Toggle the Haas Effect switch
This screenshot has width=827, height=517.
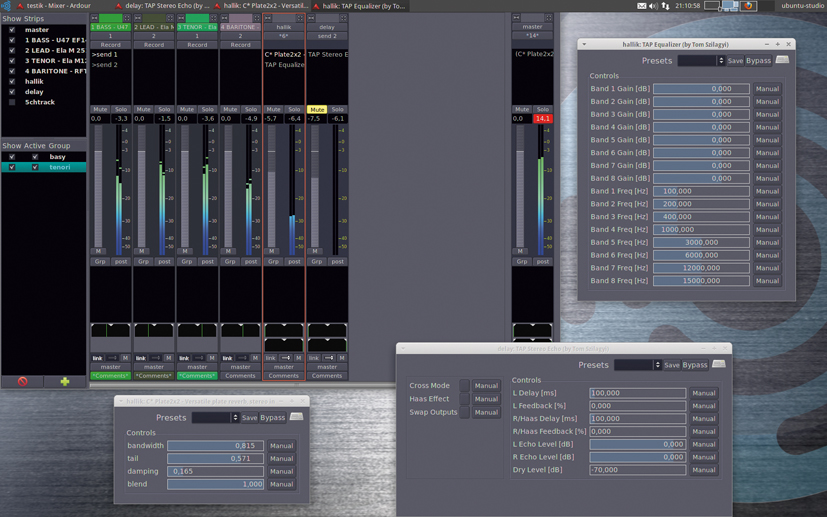[x=464, y=399]
